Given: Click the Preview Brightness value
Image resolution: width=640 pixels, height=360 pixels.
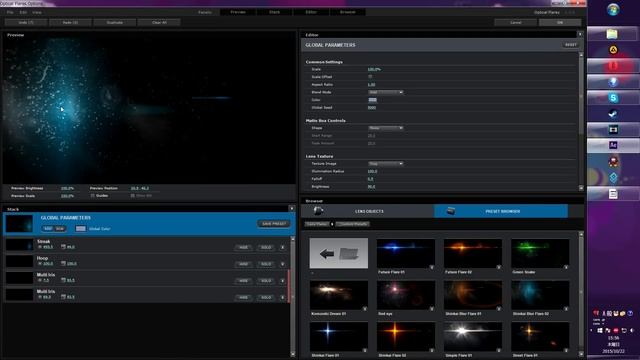Looking at the screenshot, I should [x=67, y=189].
